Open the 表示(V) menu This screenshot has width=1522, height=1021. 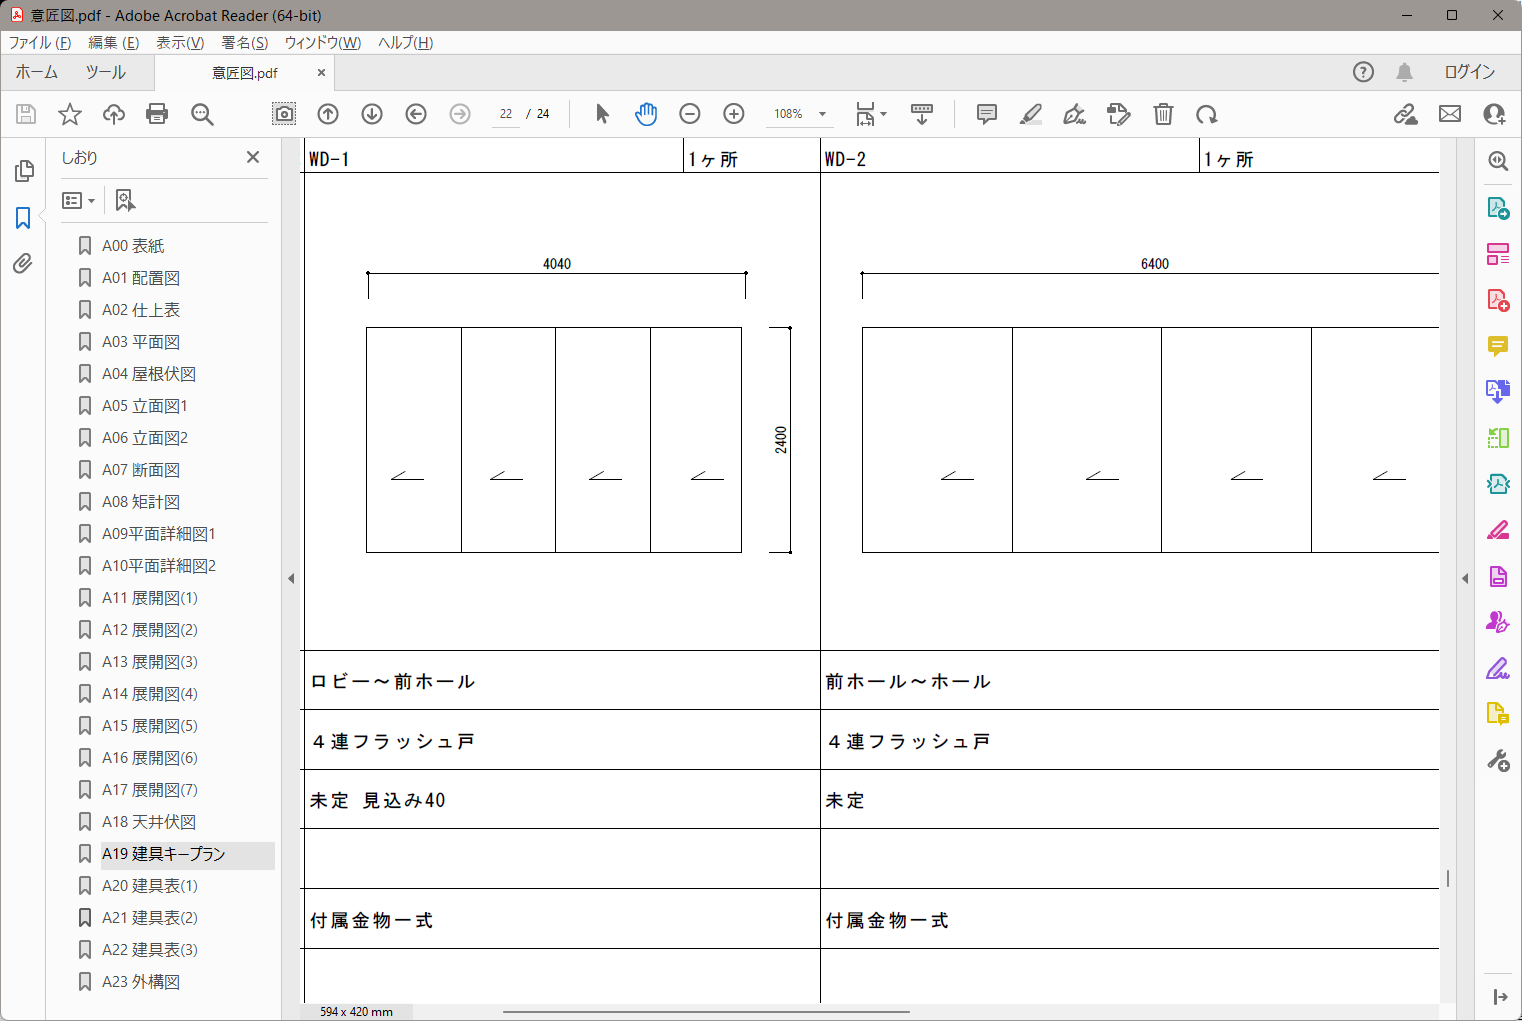pyautogui.click(x=180, y=43)
